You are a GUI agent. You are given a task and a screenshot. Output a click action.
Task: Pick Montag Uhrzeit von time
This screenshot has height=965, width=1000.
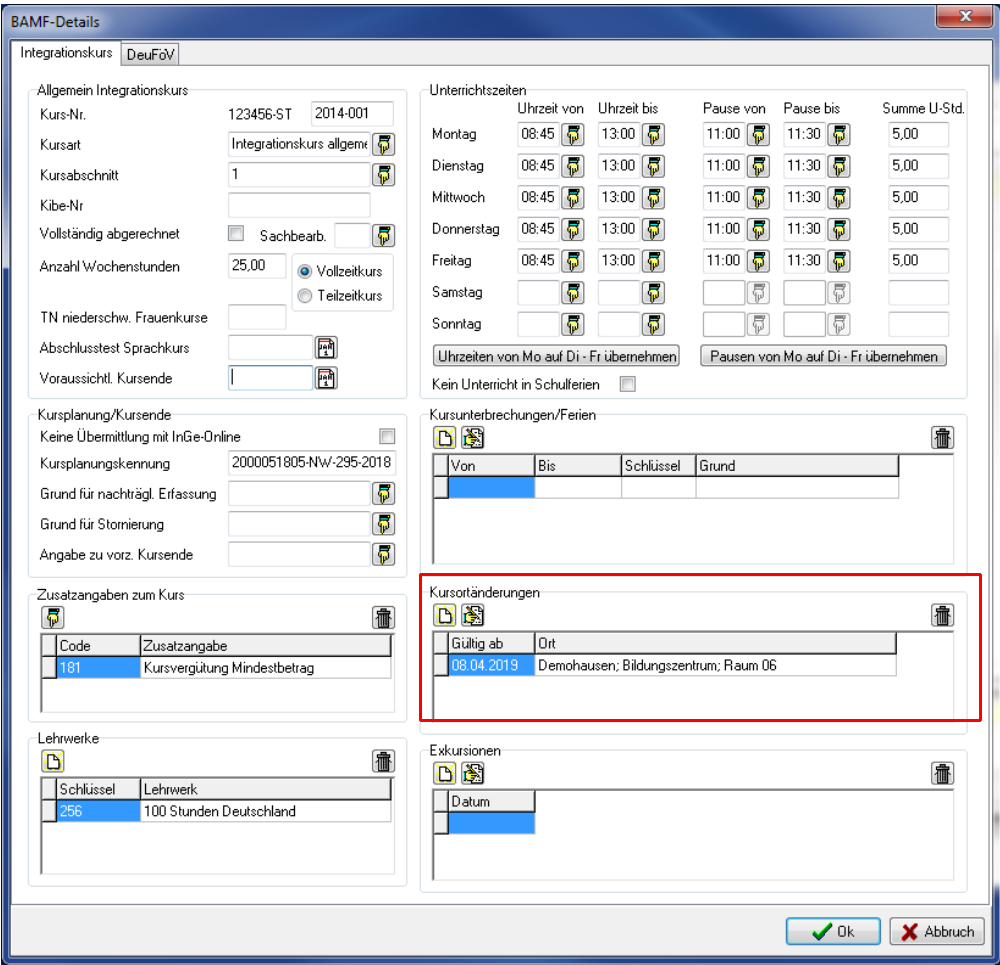573,135
